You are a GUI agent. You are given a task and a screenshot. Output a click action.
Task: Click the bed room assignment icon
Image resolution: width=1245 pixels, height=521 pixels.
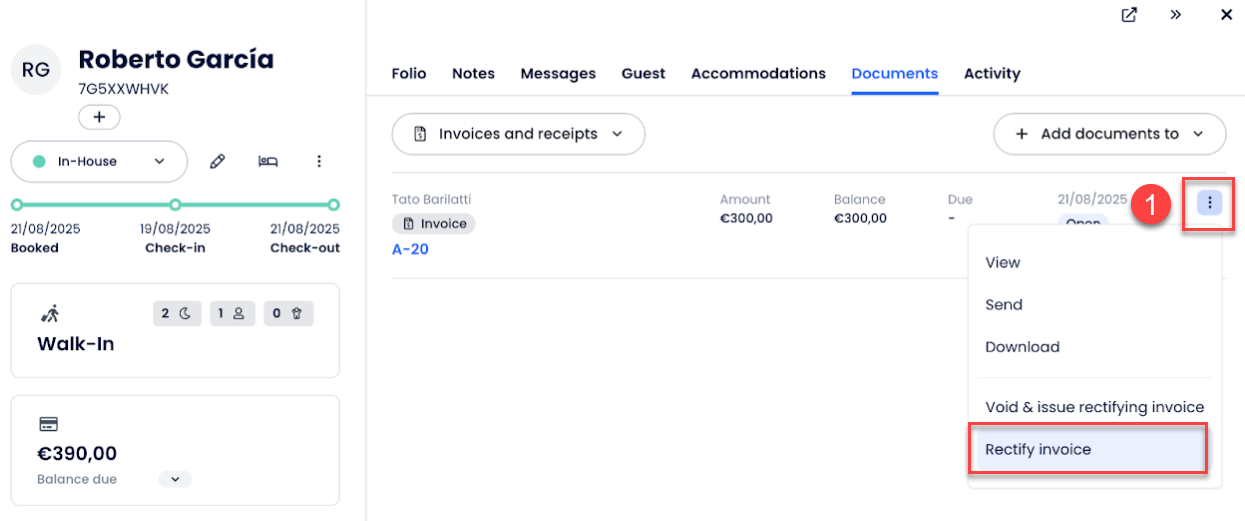click(x=268, y=161)
